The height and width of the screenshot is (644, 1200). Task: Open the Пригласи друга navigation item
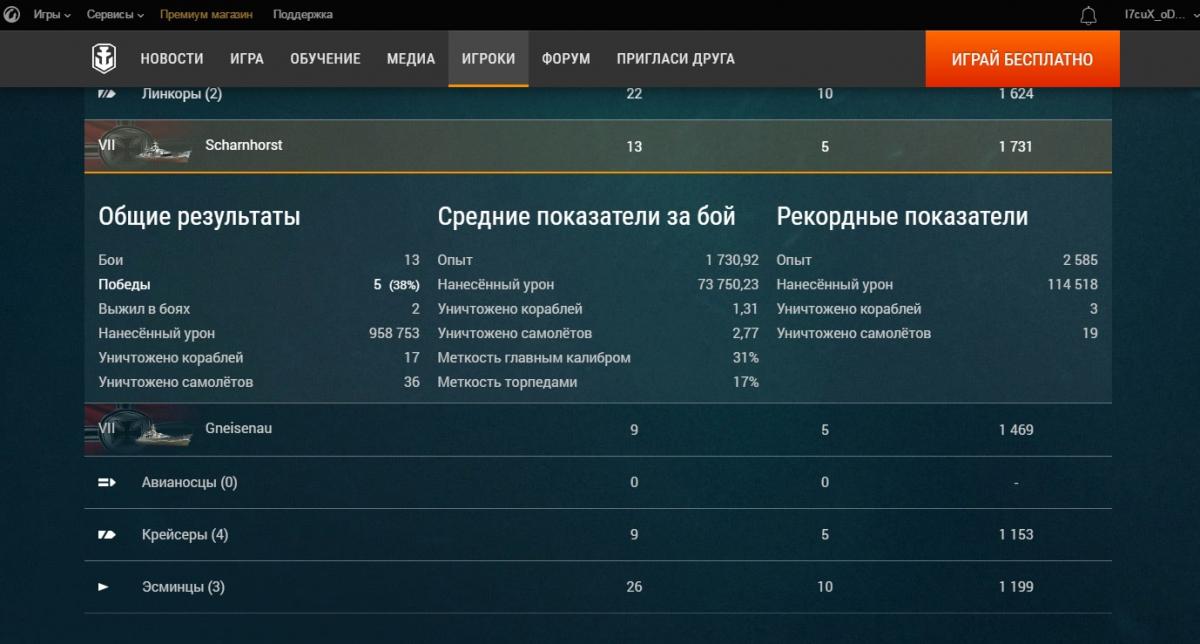(x=676, y=59)
